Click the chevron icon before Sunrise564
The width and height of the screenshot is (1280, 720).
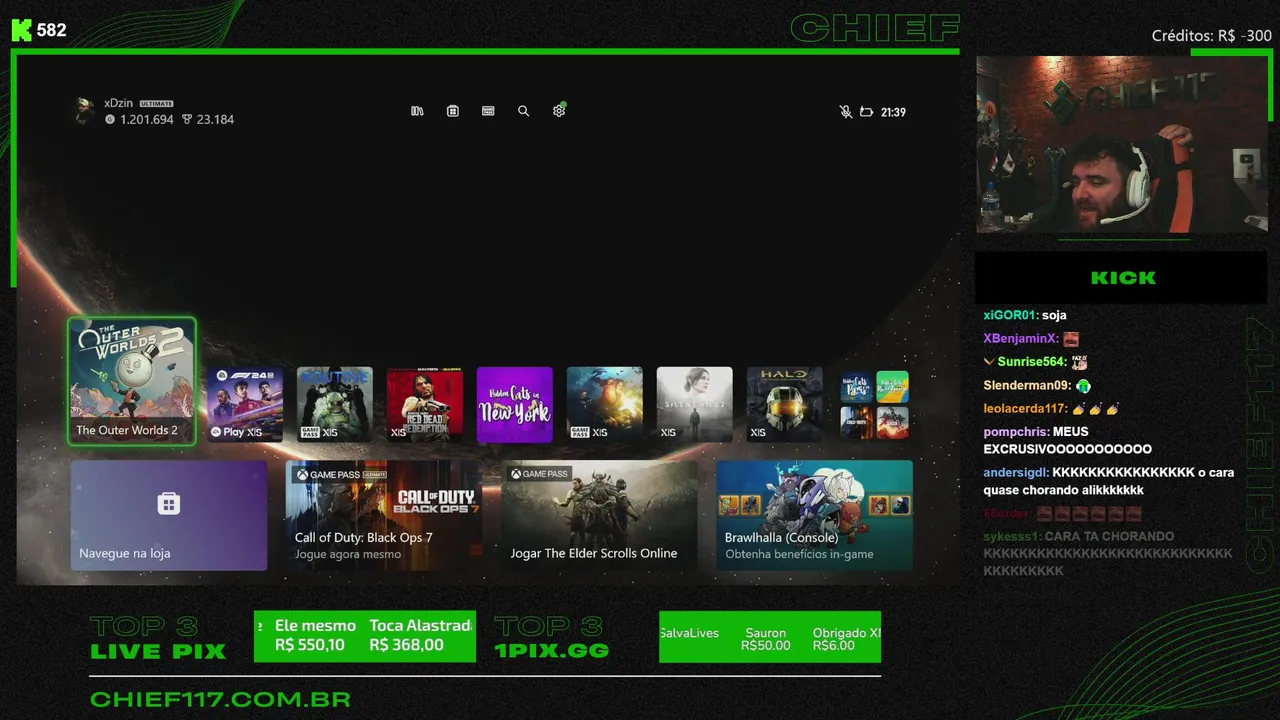tap(989, 362)
